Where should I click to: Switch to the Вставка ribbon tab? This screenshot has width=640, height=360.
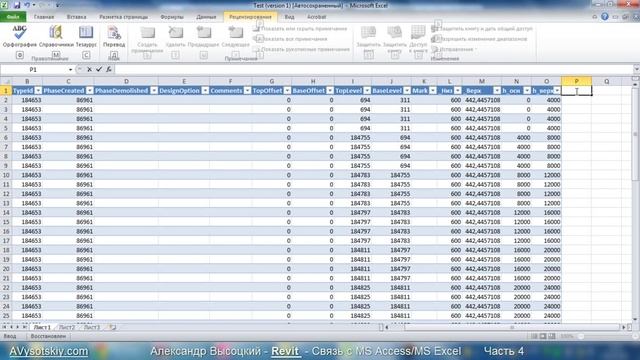(x=76, y=17)
